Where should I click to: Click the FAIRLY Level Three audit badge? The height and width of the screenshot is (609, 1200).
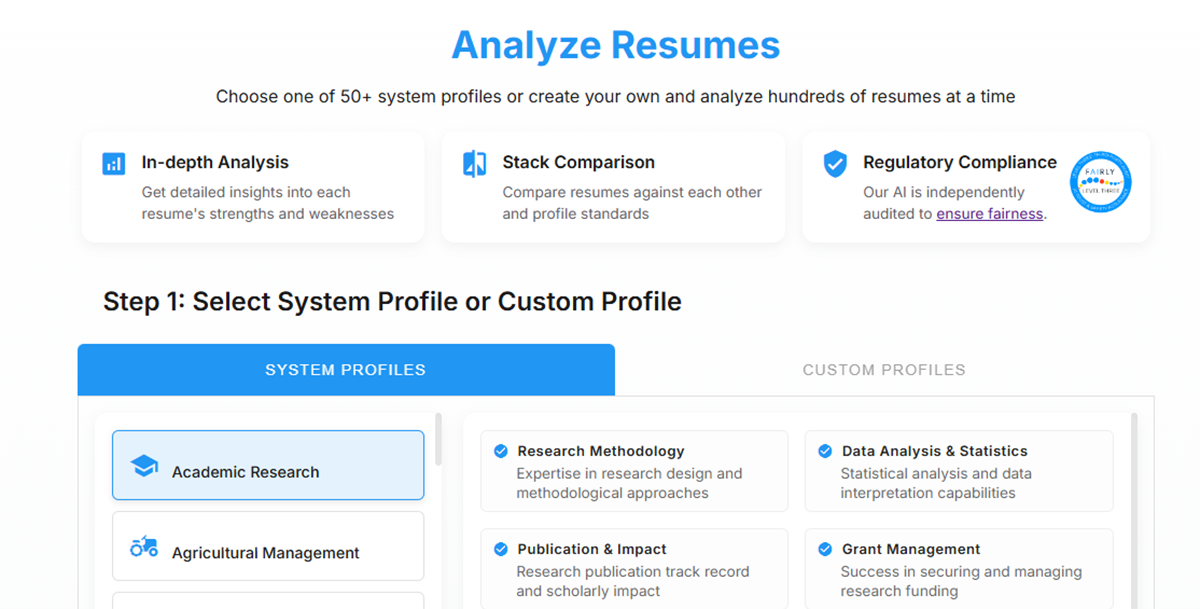click(1100, 181)
